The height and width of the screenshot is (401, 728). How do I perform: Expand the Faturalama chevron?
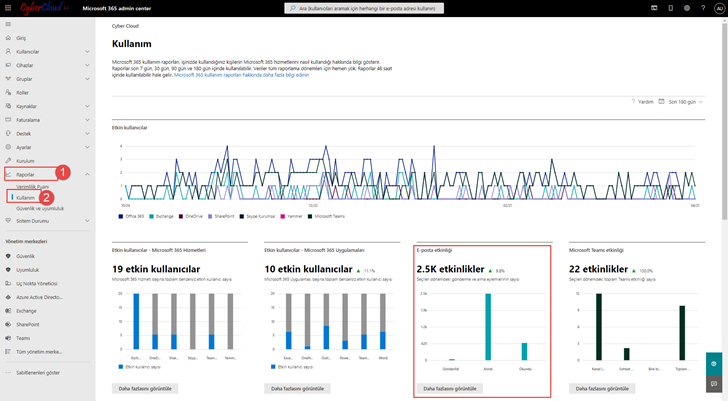click(87, 120)
